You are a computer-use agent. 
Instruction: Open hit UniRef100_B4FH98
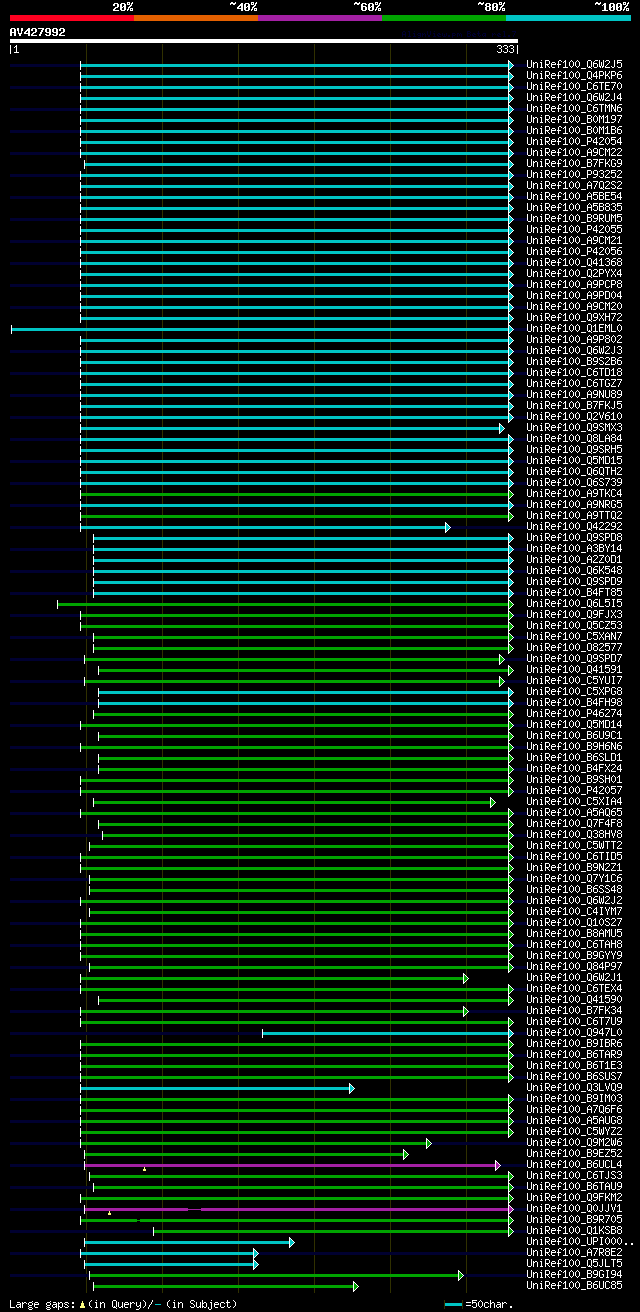click(574, 702)
